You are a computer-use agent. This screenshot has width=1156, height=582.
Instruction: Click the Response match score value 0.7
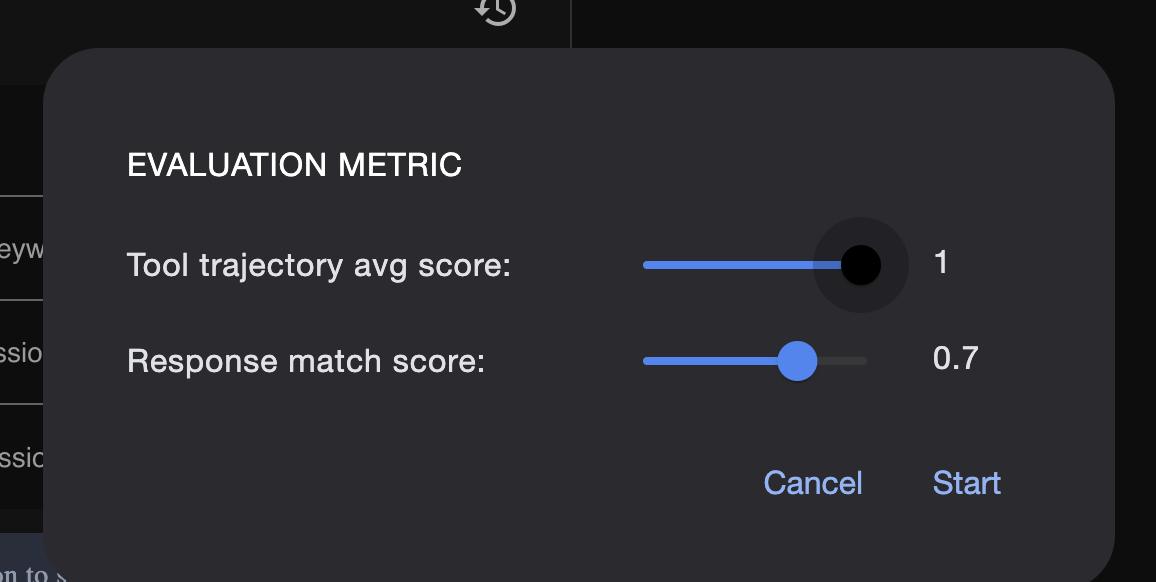955,358
